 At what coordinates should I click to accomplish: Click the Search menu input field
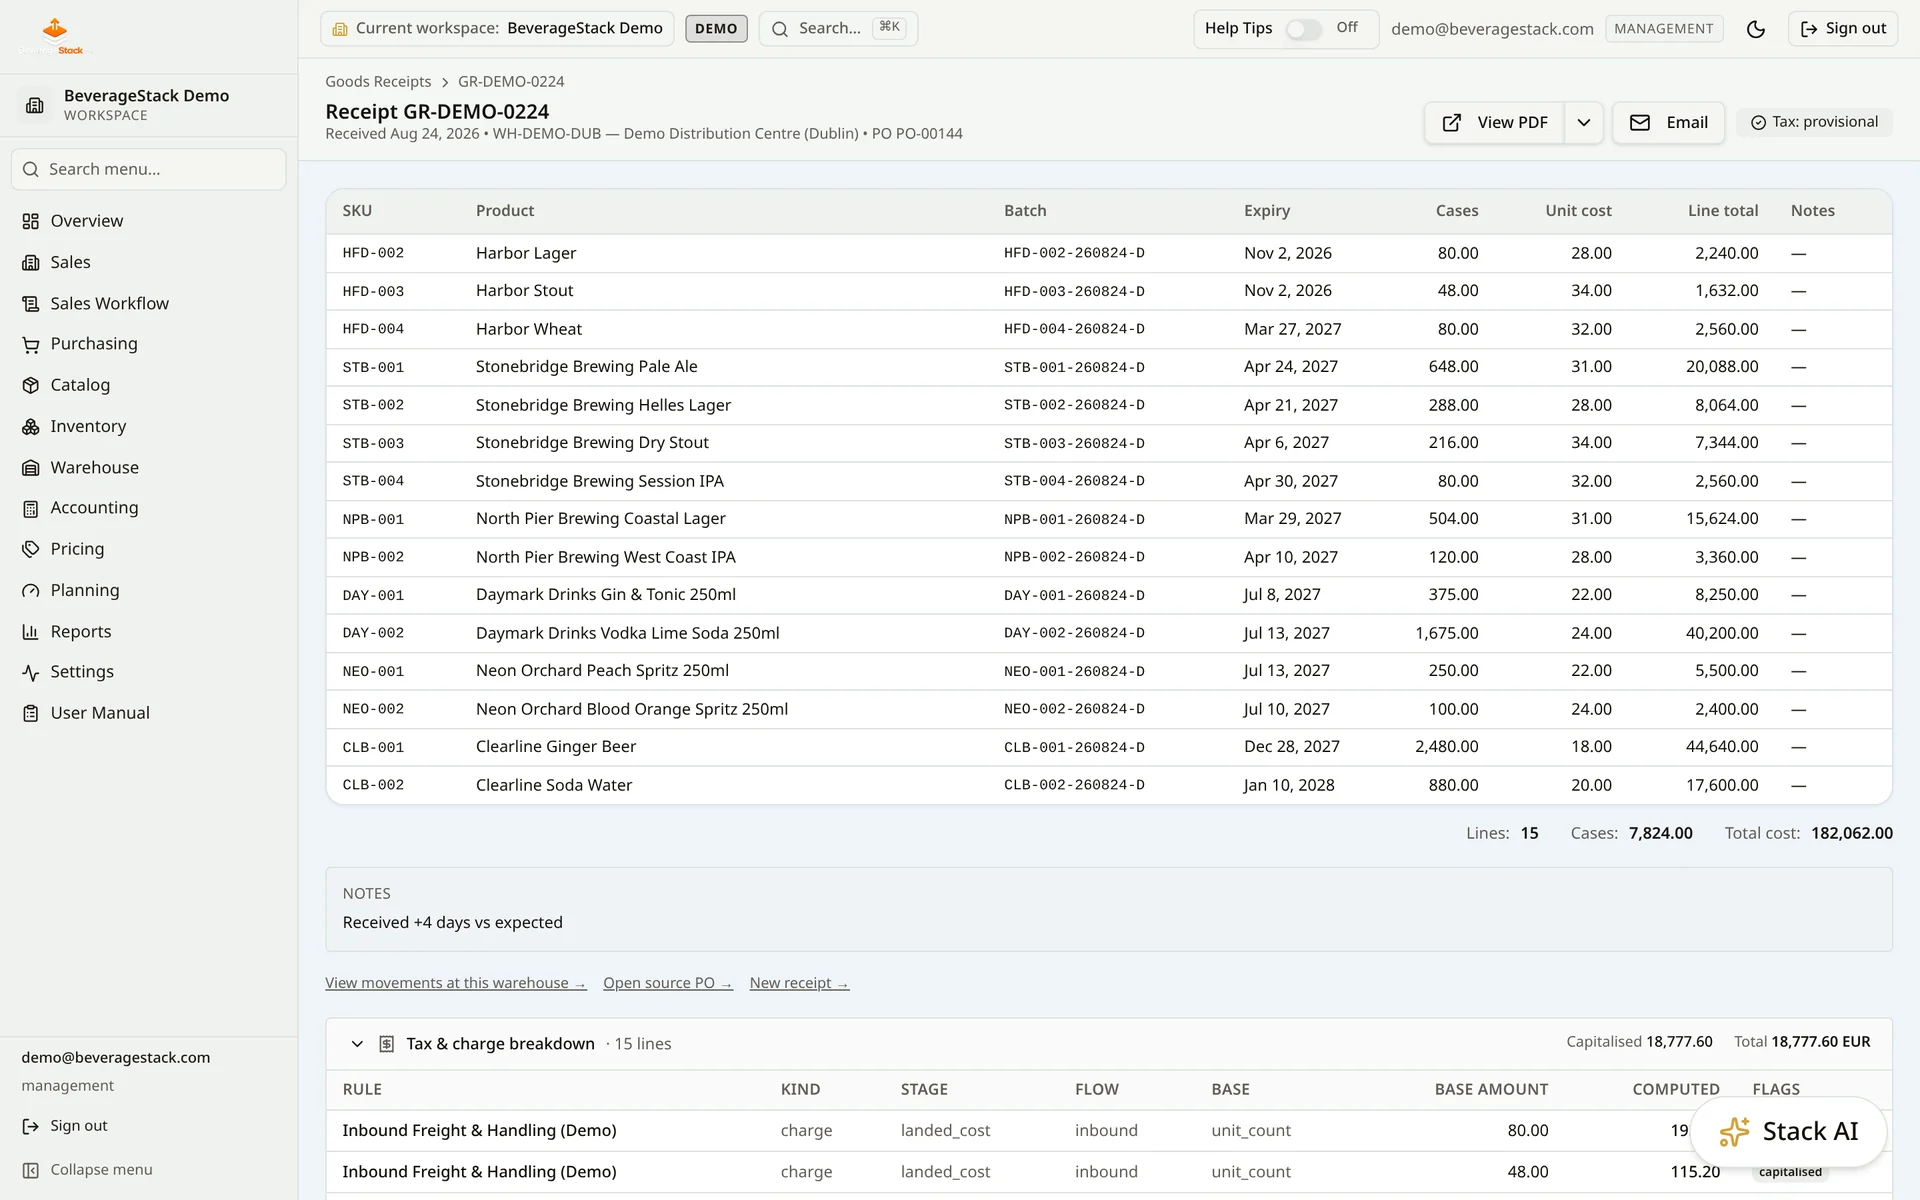pyautogui.click(x=148, y=170)
